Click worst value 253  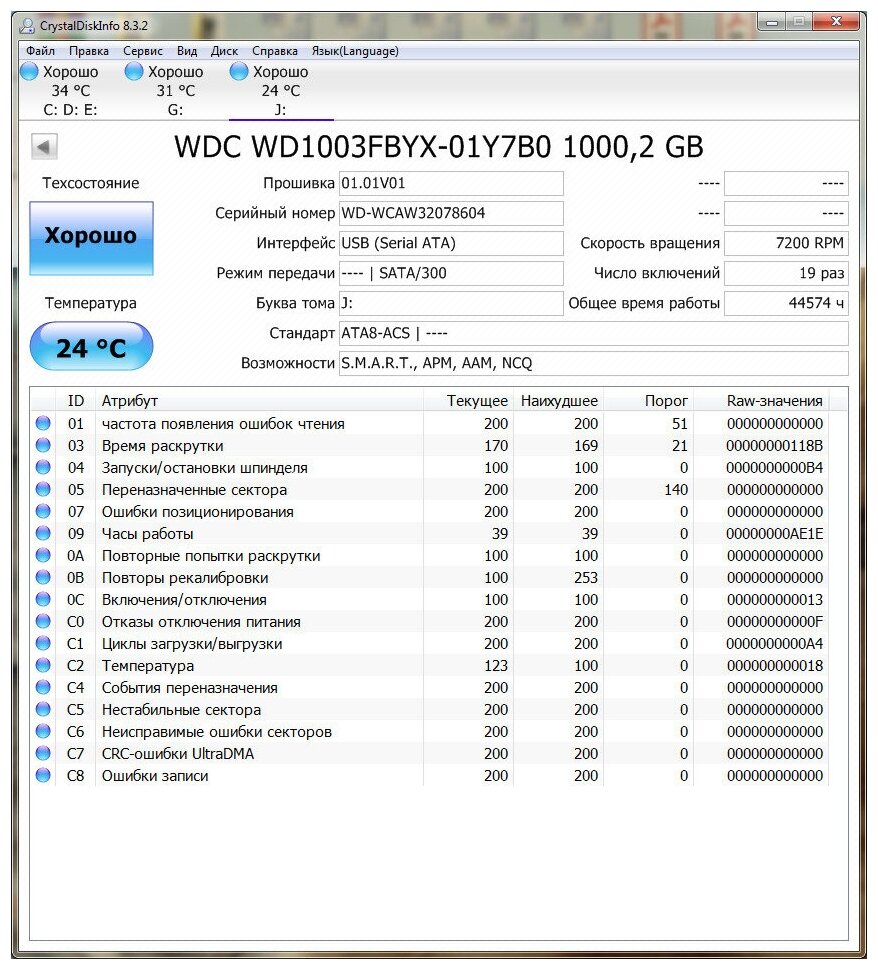click(x=586, y=577)
